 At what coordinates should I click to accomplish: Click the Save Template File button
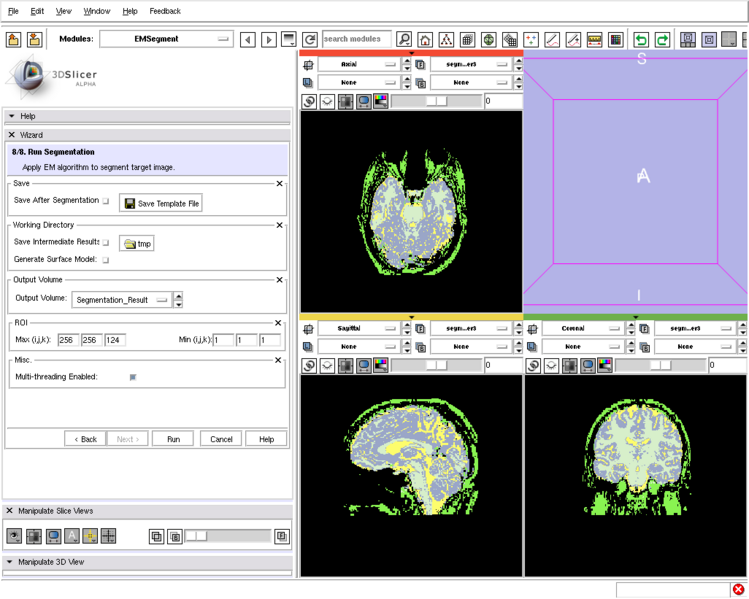pyautogui.click(x=161, y=203)
